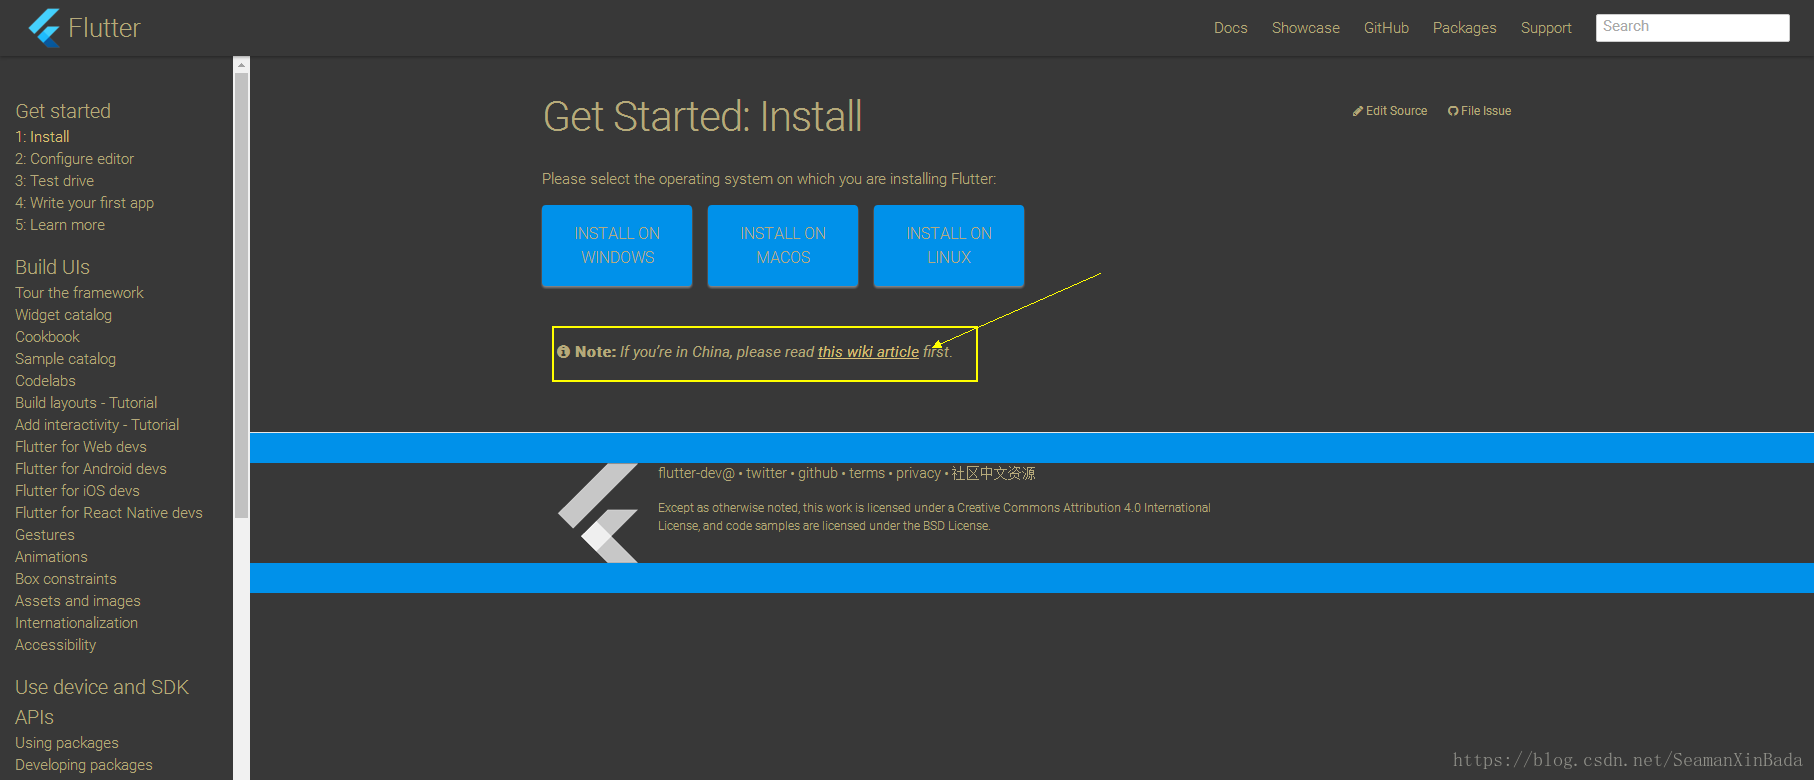
Task: Open the Assets and images link
Action: [x=78, y=601]
